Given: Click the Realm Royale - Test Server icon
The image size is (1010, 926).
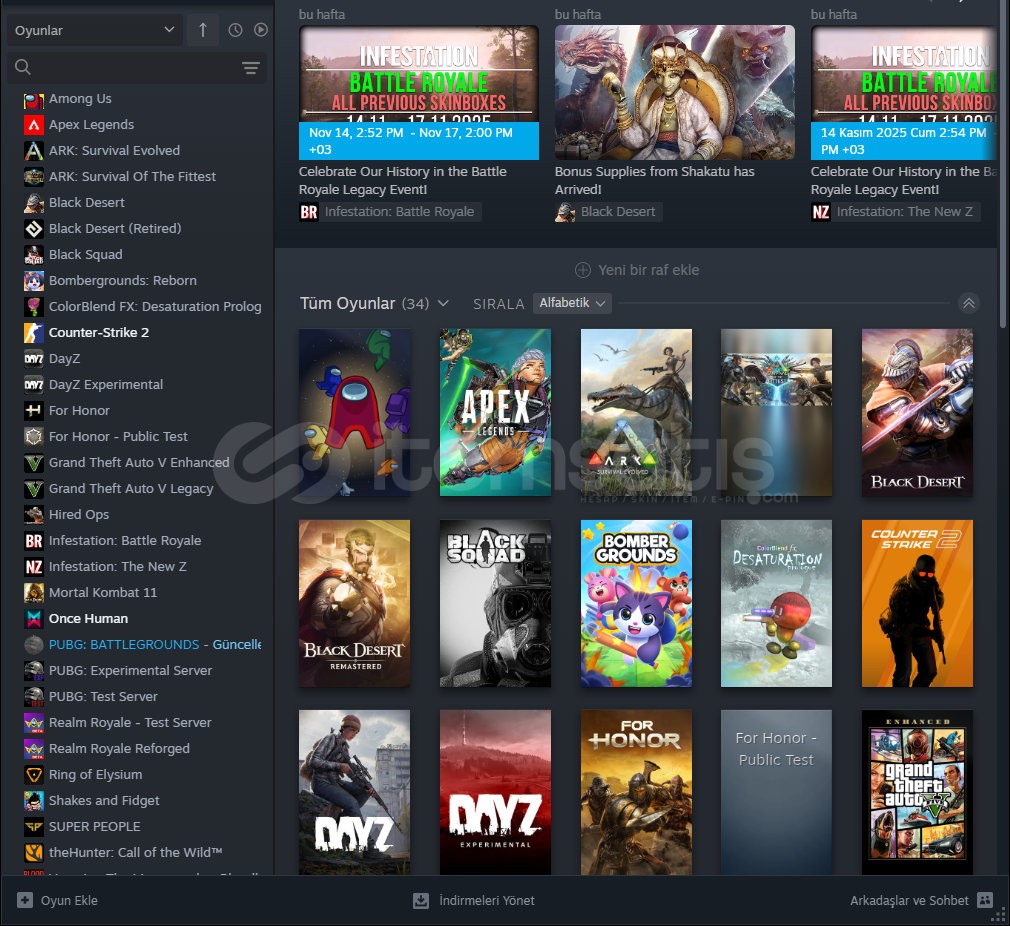Looking at the screenshot, I should [33, 723].
